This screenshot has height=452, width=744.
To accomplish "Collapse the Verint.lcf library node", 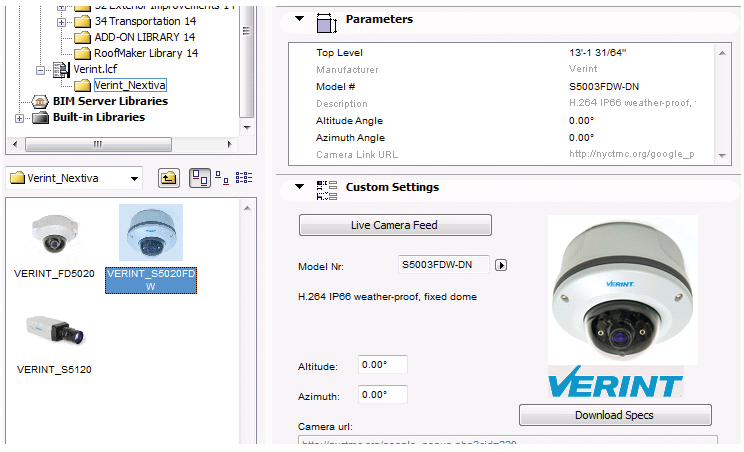I will click(x=40, y=70).
